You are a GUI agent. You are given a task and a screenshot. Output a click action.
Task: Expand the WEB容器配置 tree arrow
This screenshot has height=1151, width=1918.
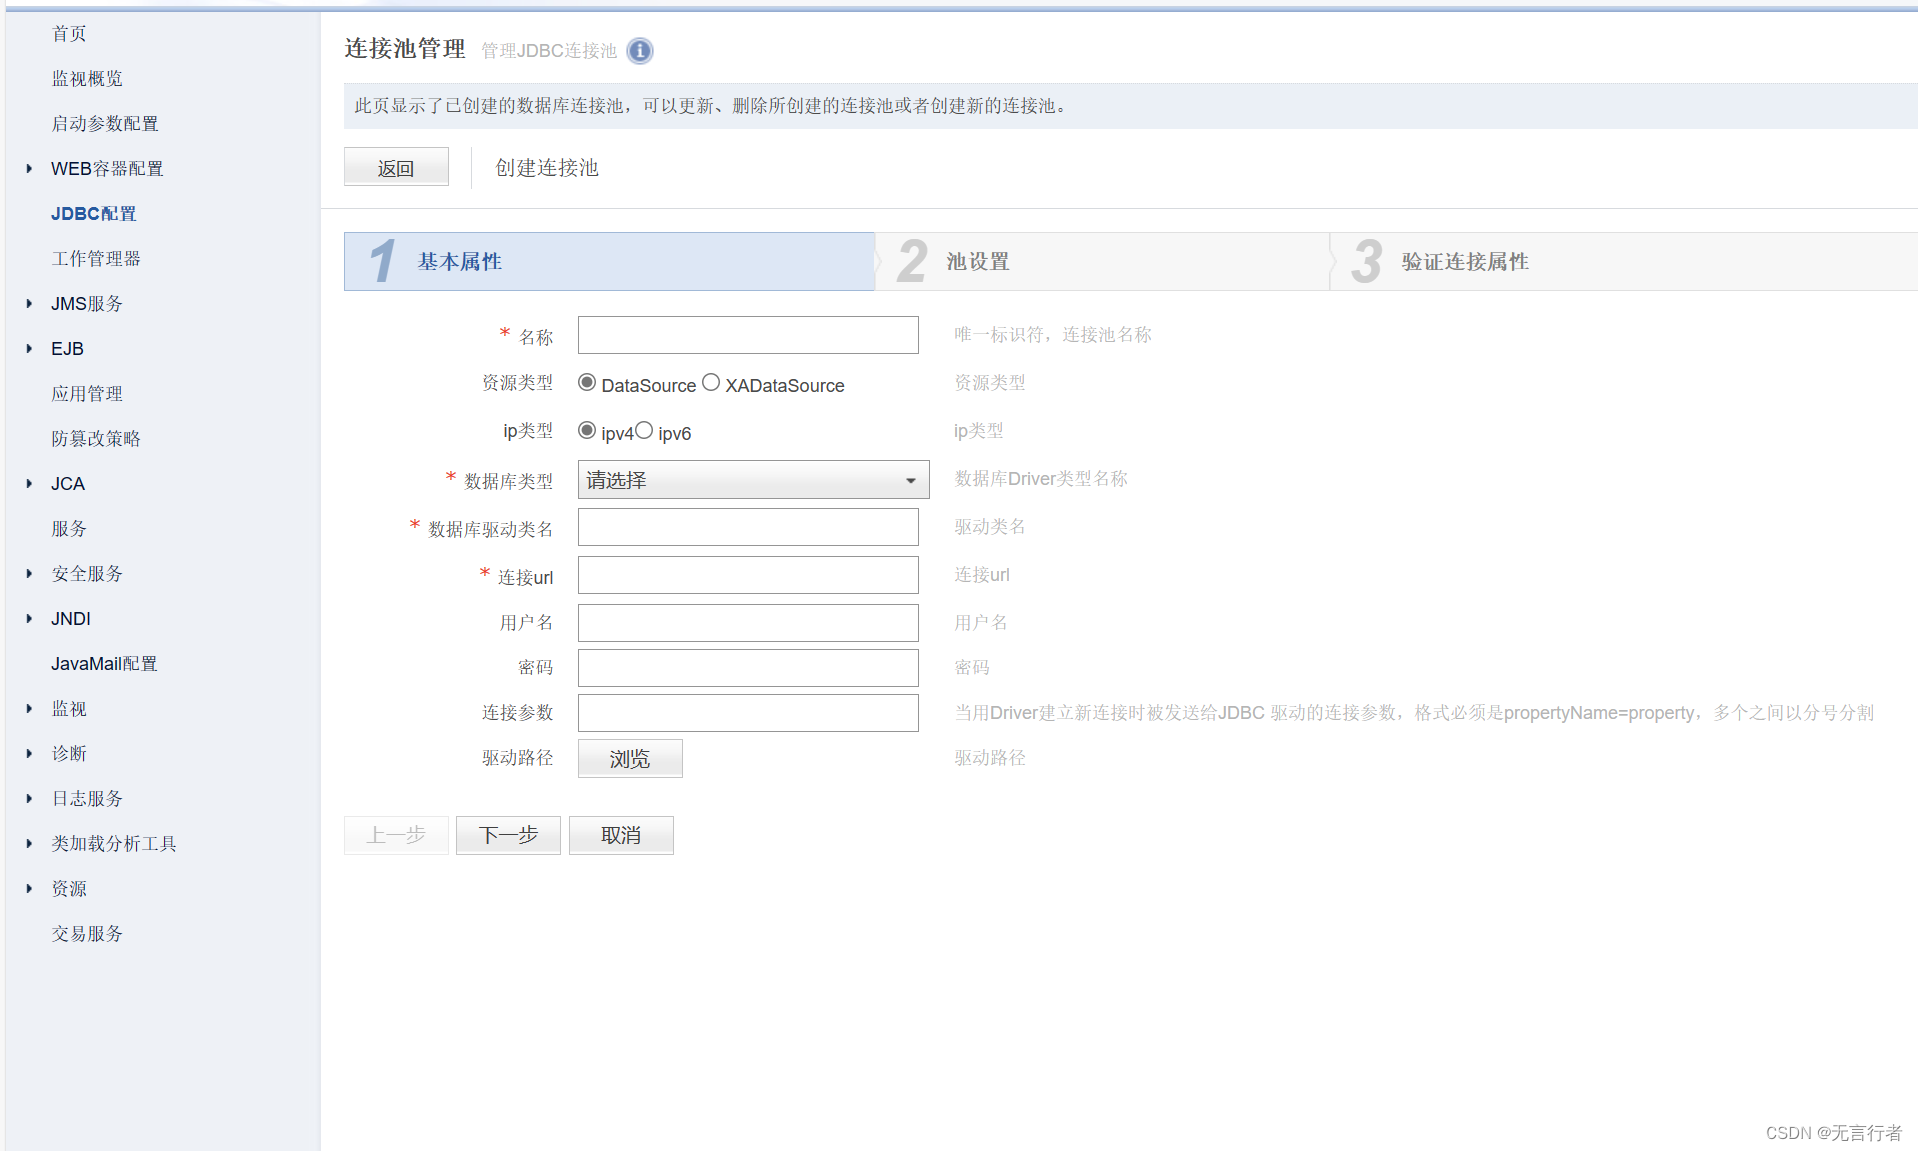29,169
